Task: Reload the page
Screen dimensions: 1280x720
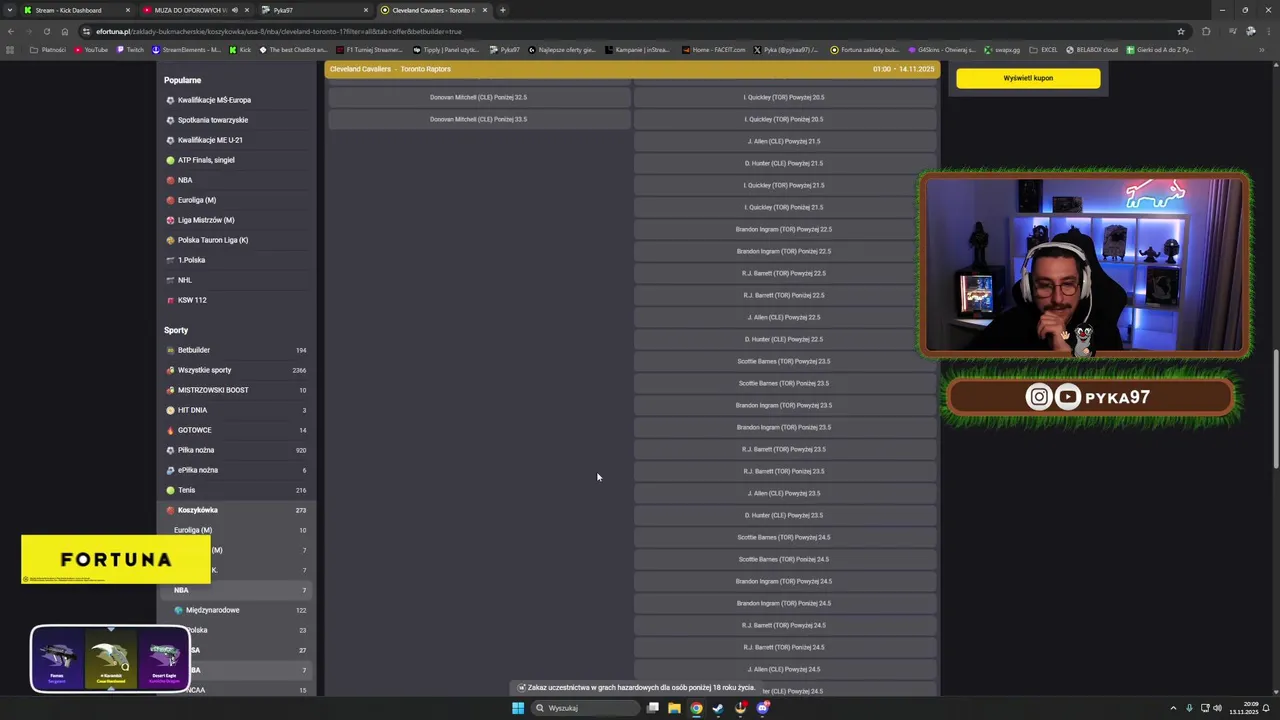Action: click(x=46, y=31)
